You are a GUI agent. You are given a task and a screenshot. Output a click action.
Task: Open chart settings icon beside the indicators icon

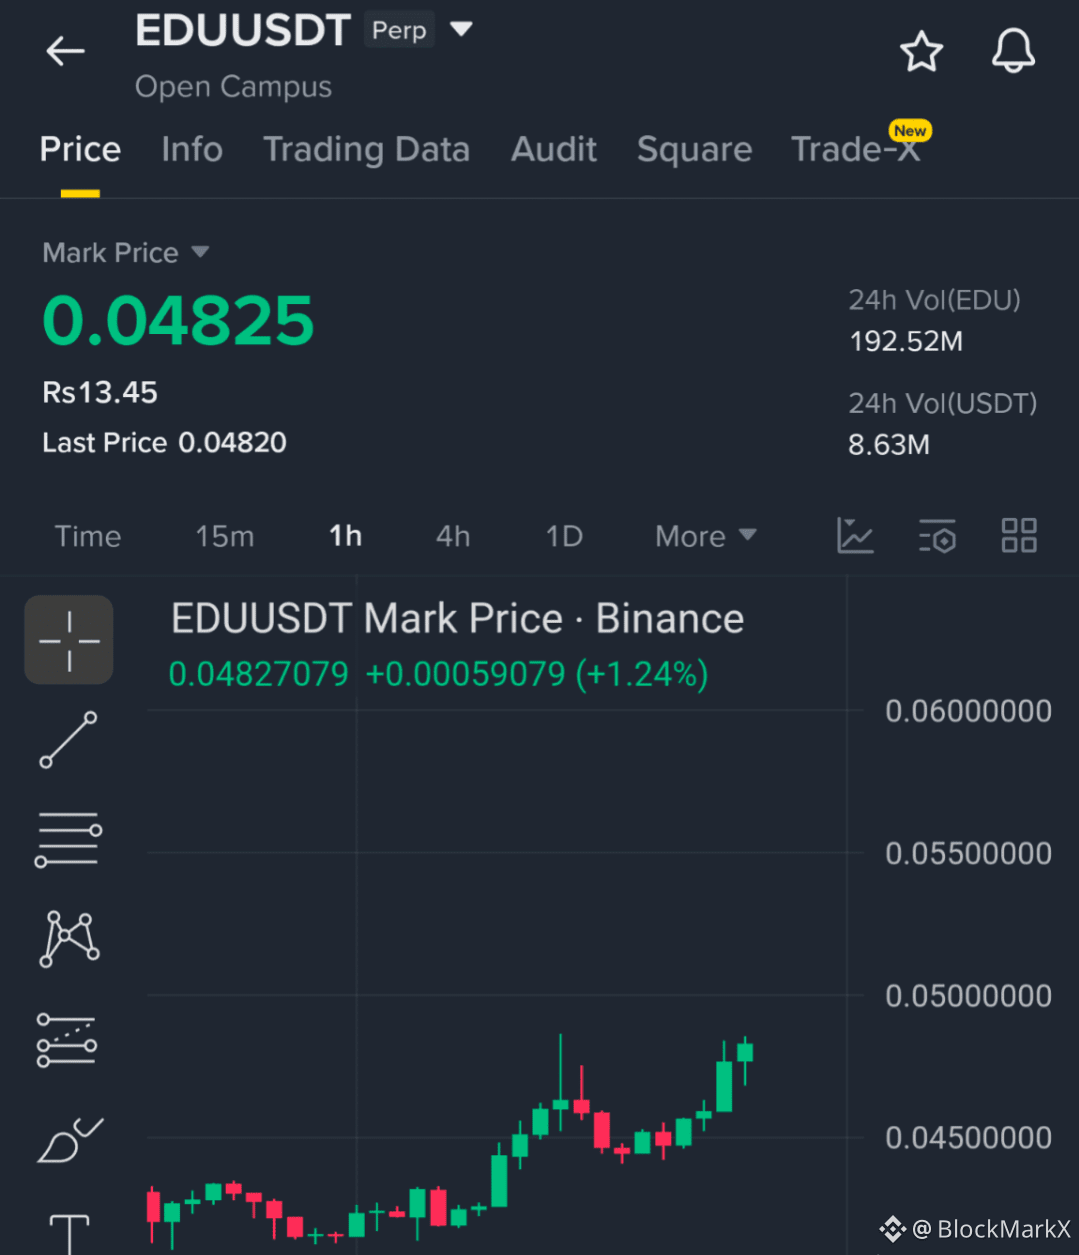point(937,536)
